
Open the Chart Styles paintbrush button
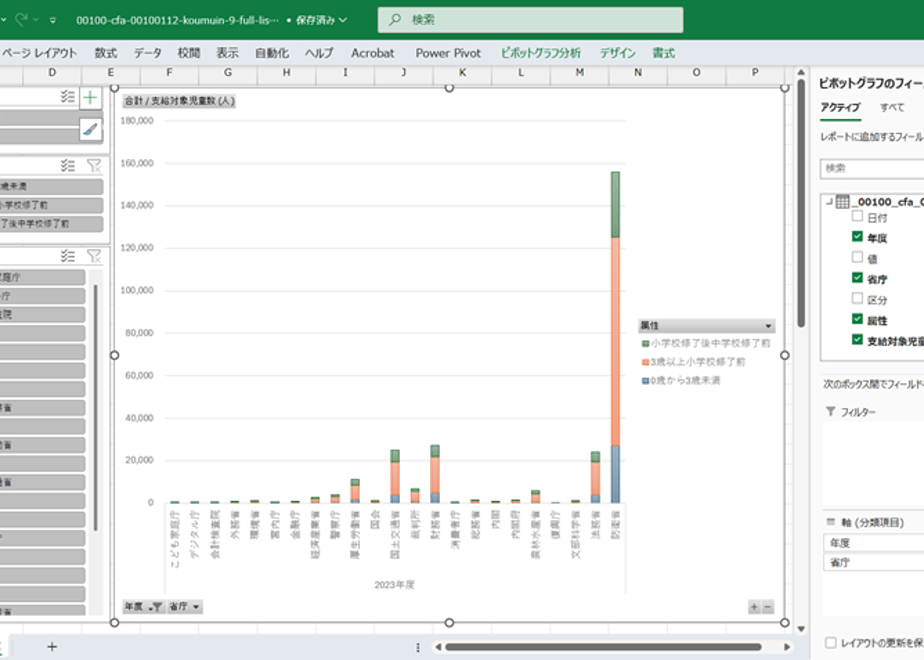(90, 128)
